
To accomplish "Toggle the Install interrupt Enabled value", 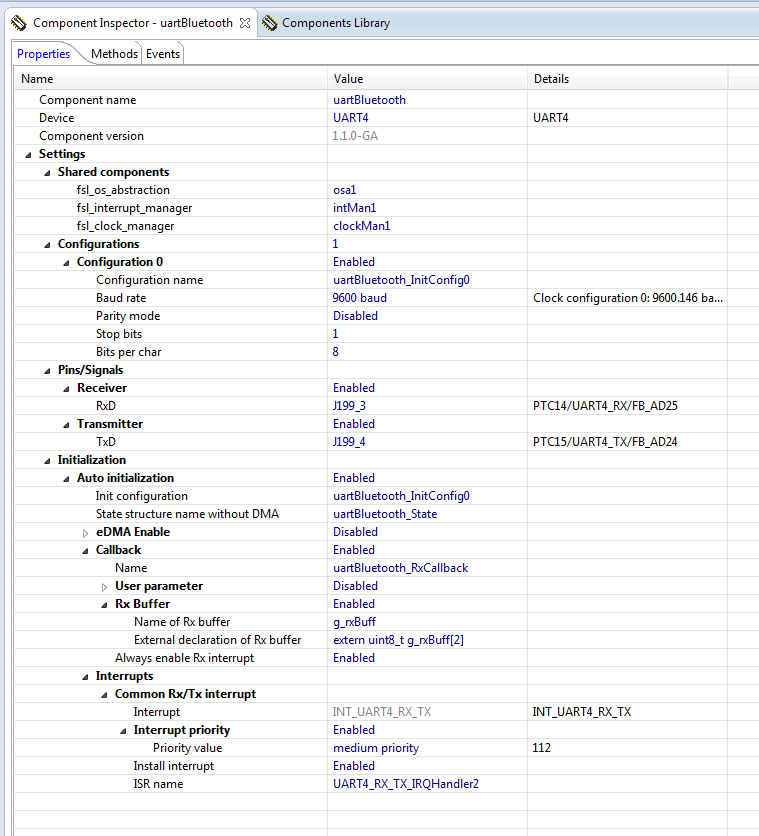I will [354, 766].
